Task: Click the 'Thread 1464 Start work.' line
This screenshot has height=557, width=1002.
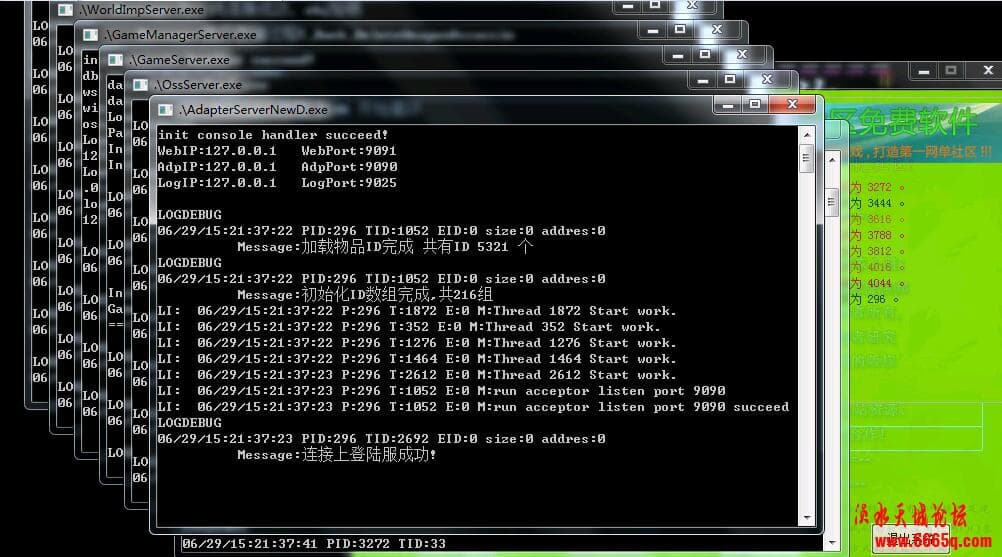Action: (417, 359)
